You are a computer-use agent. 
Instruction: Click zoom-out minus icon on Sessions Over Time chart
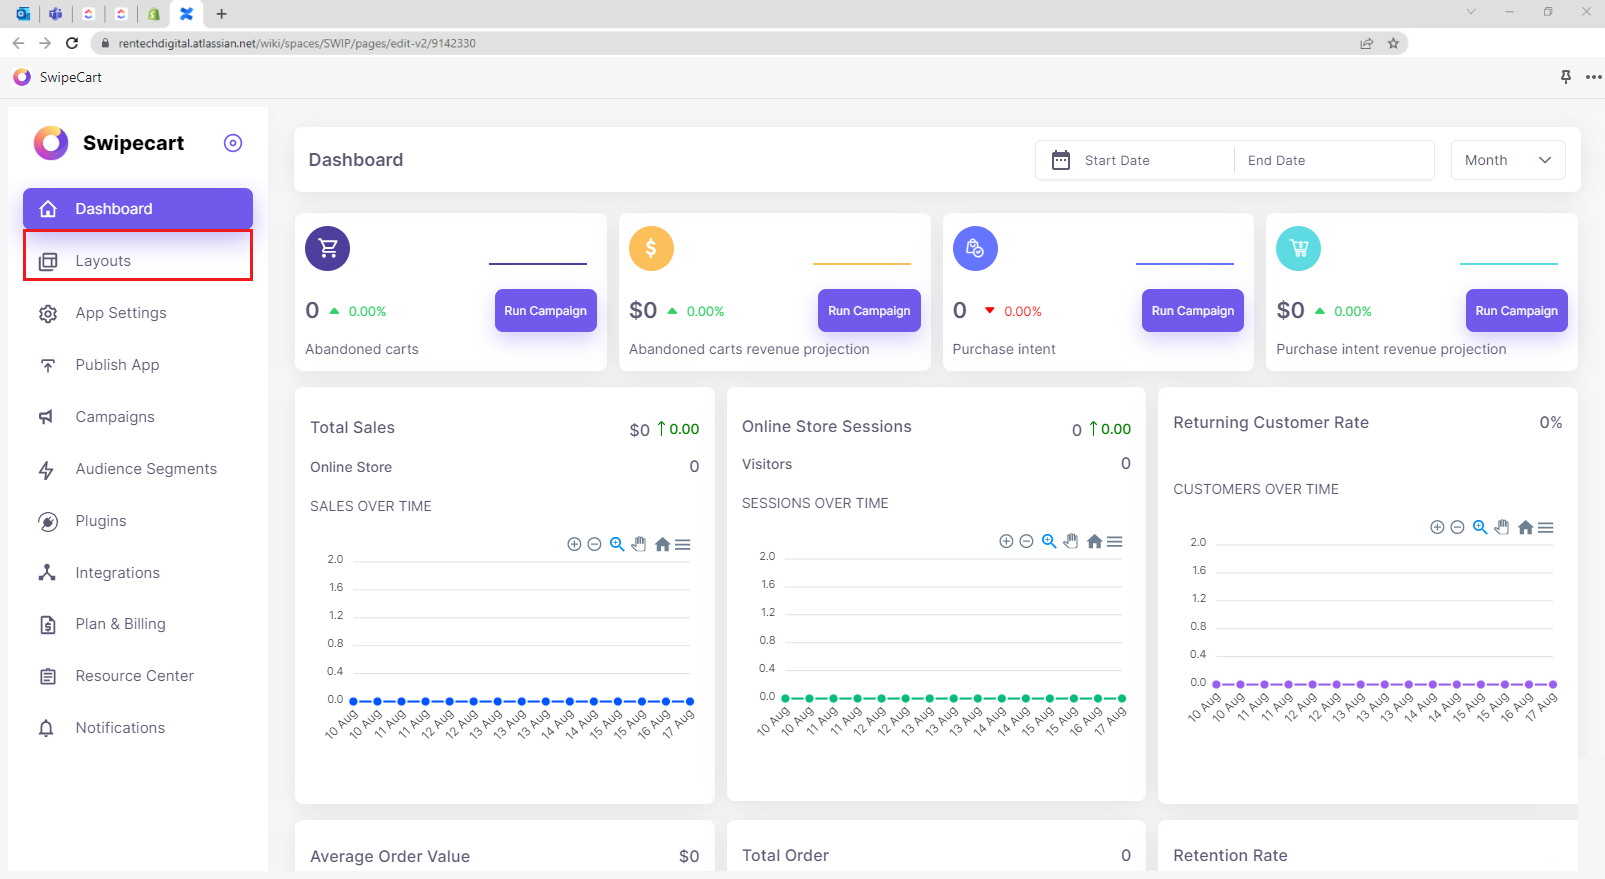(x=1026, y=542)
